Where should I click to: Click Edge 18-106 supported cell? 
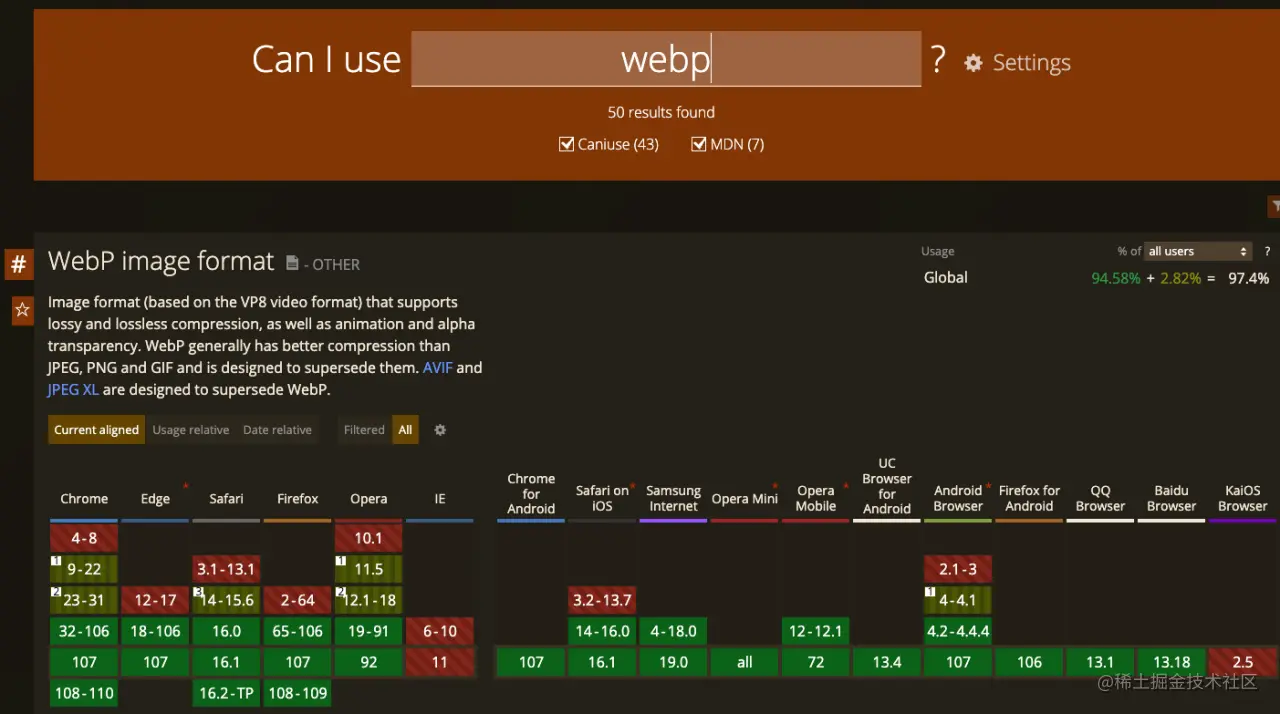(x=155, y=631)
